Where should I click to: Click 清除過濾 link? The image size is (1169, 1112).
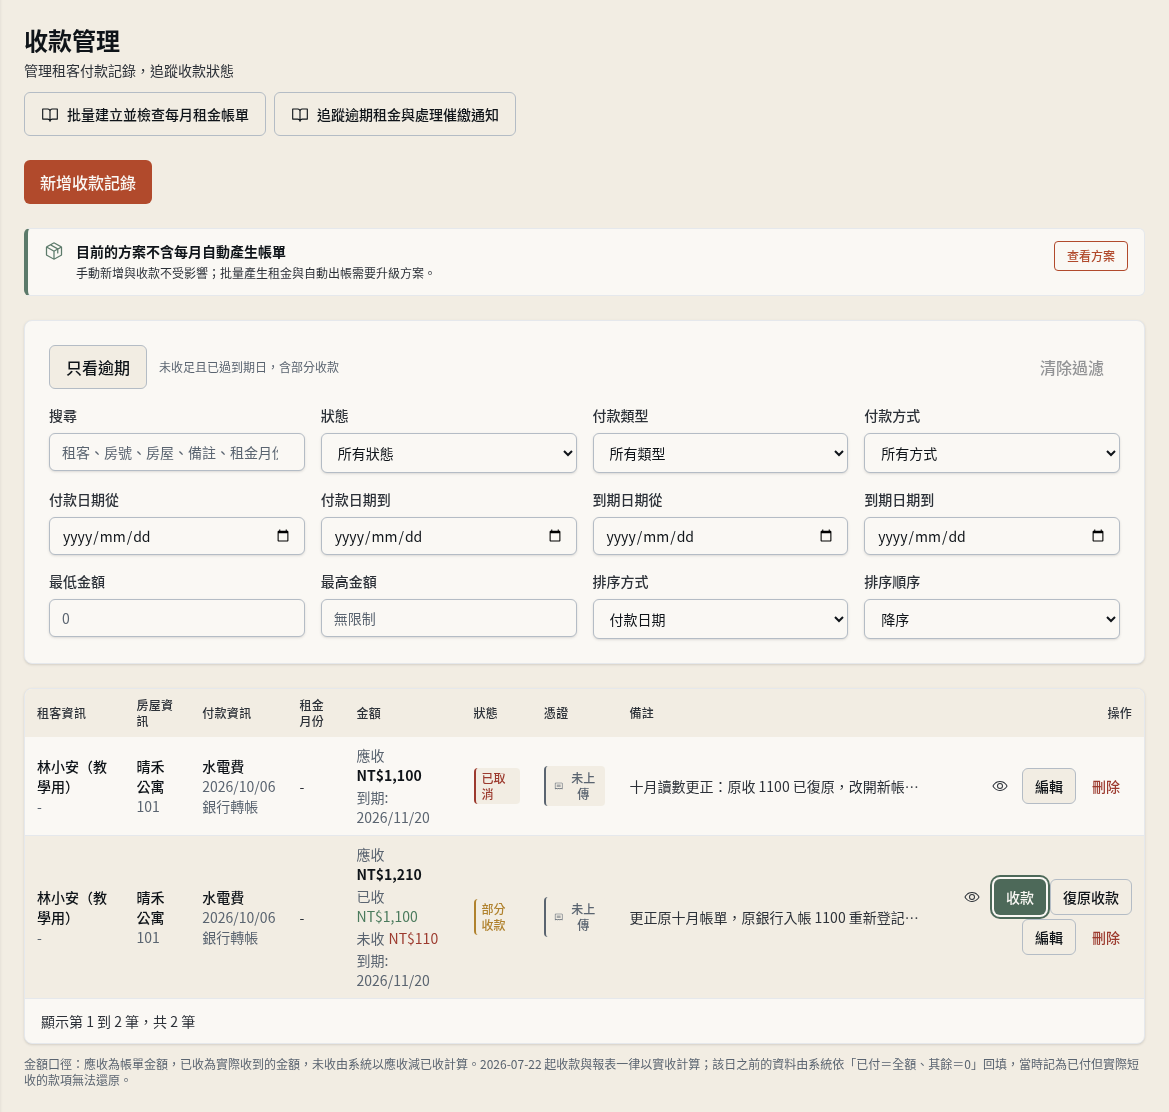pyautogui.click(x=1071, y=368)
